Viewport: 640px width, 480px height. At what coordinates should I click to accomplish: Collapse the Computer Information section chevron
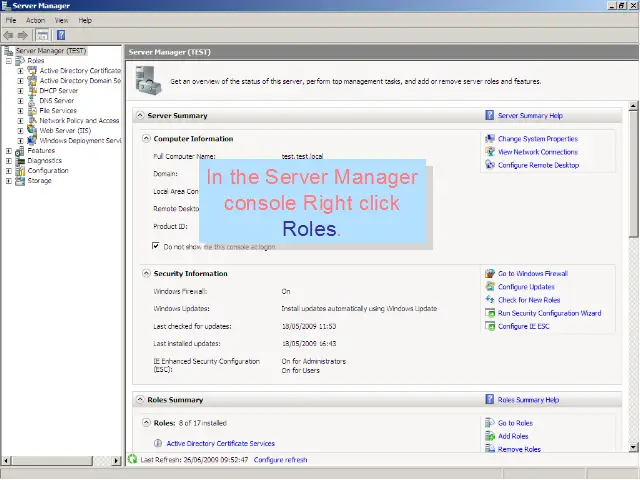pos(146,138)
